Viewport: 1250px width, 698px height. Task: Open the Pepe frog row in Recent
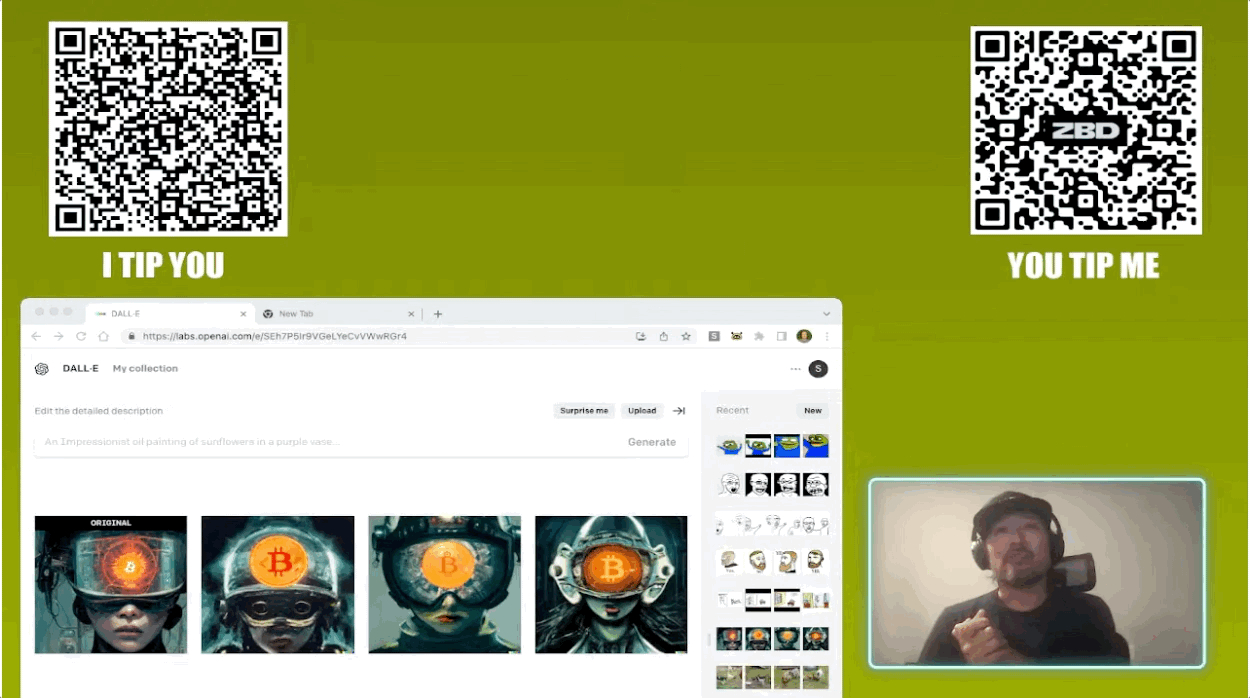click(x=773, y=446)
